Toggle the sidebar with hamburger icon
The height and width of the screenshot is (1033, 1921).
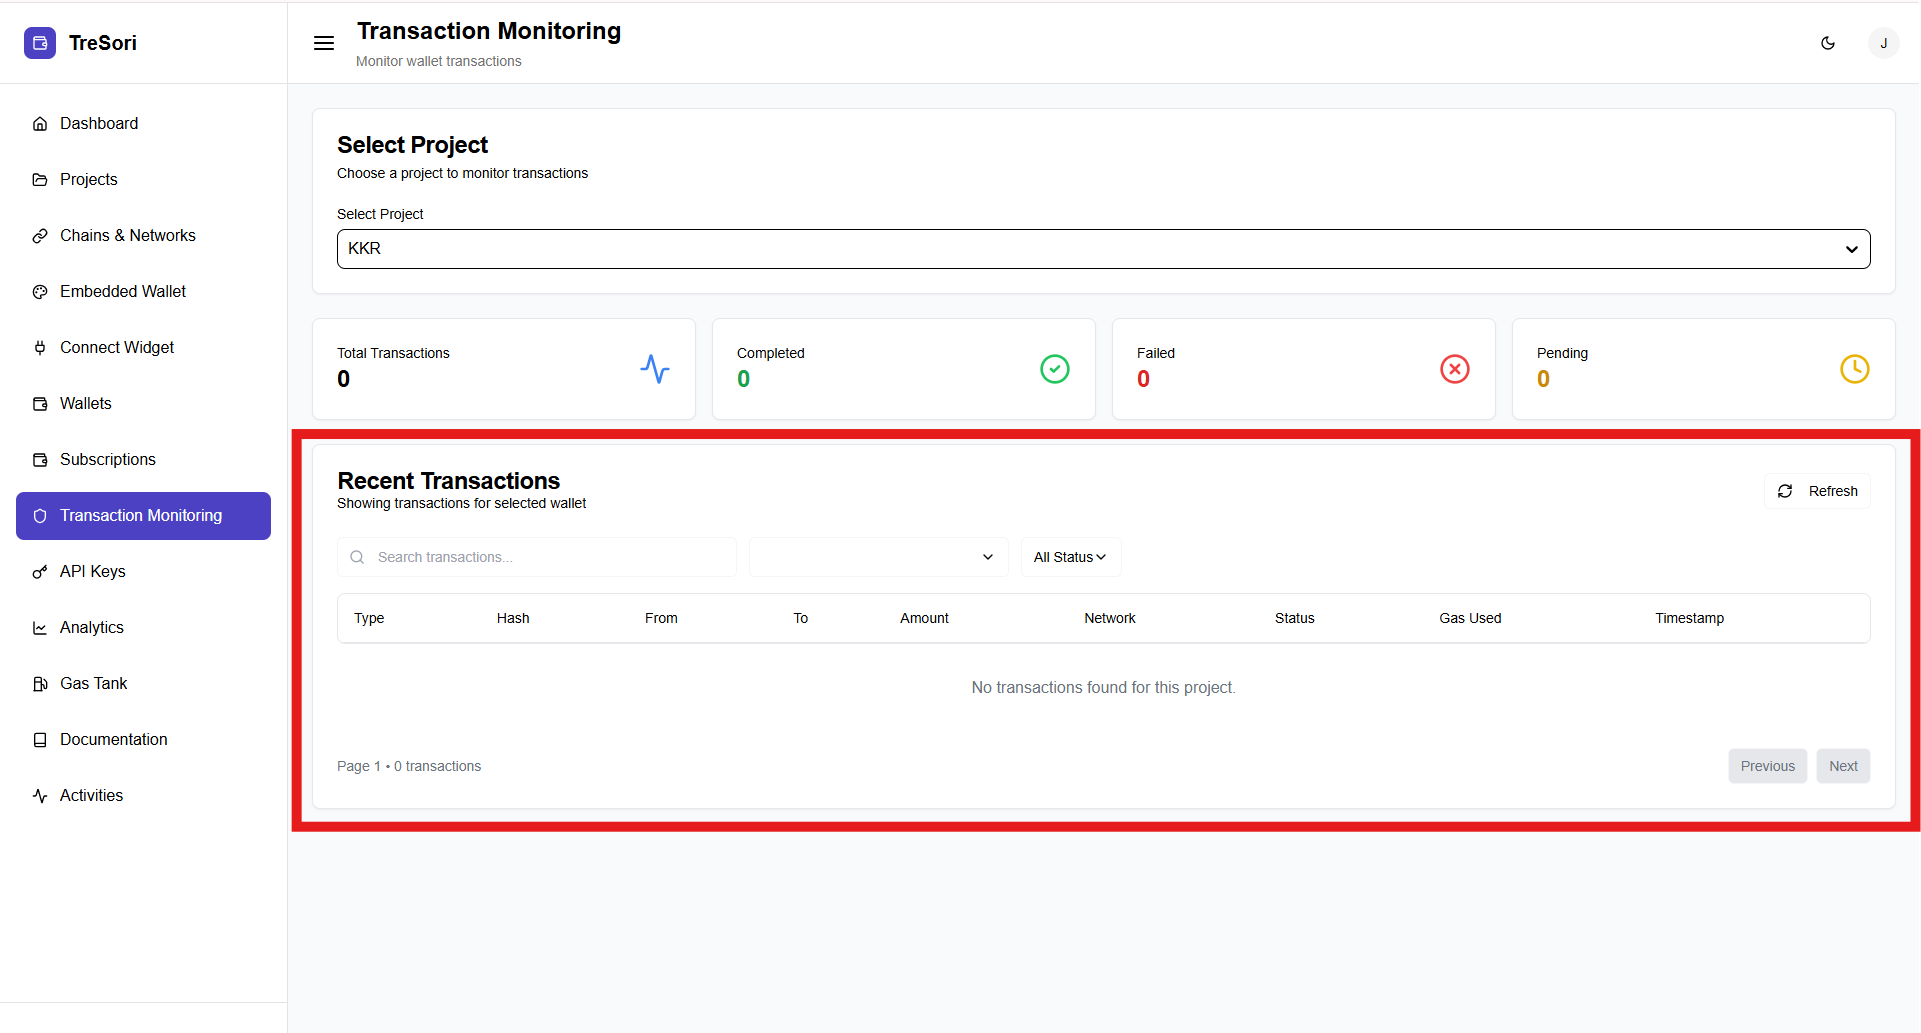pos(324,43)
